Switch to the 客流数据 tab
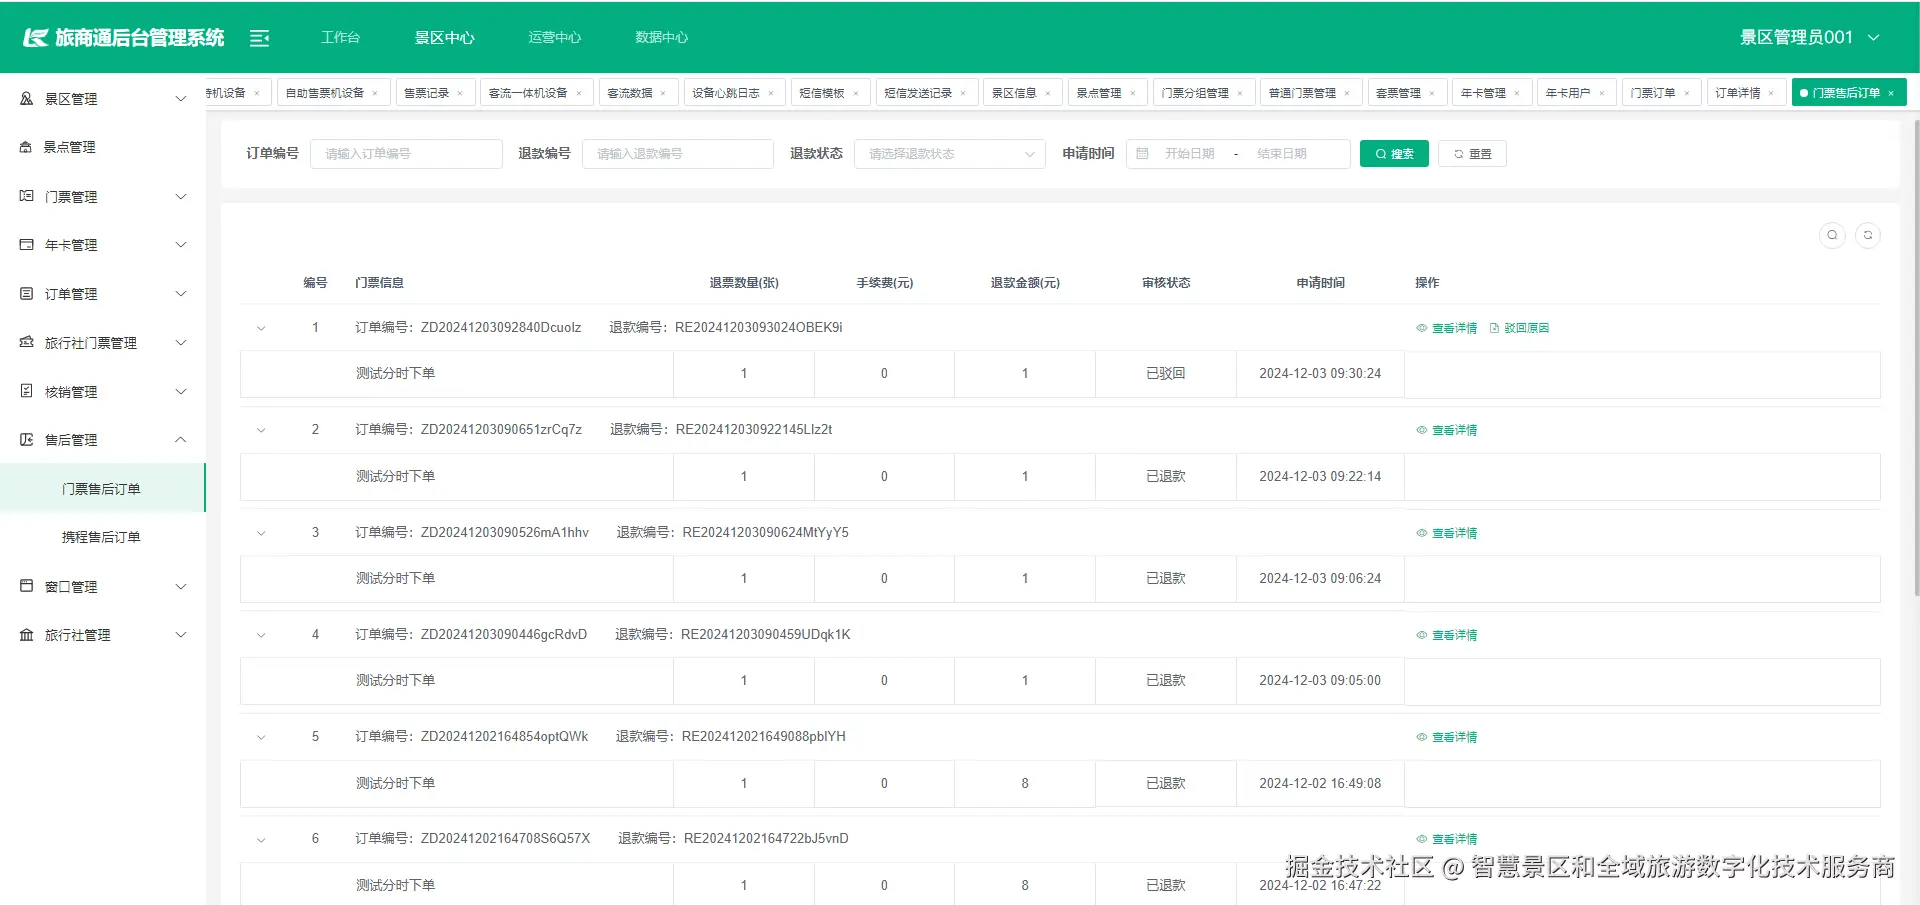 click(632, 92)
